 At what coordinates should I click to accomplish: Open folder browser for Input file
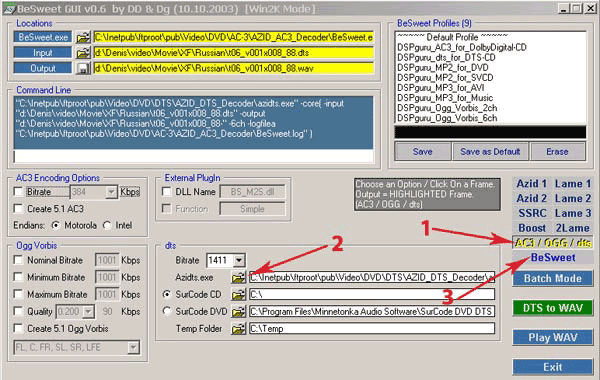[x=83, y=53]
